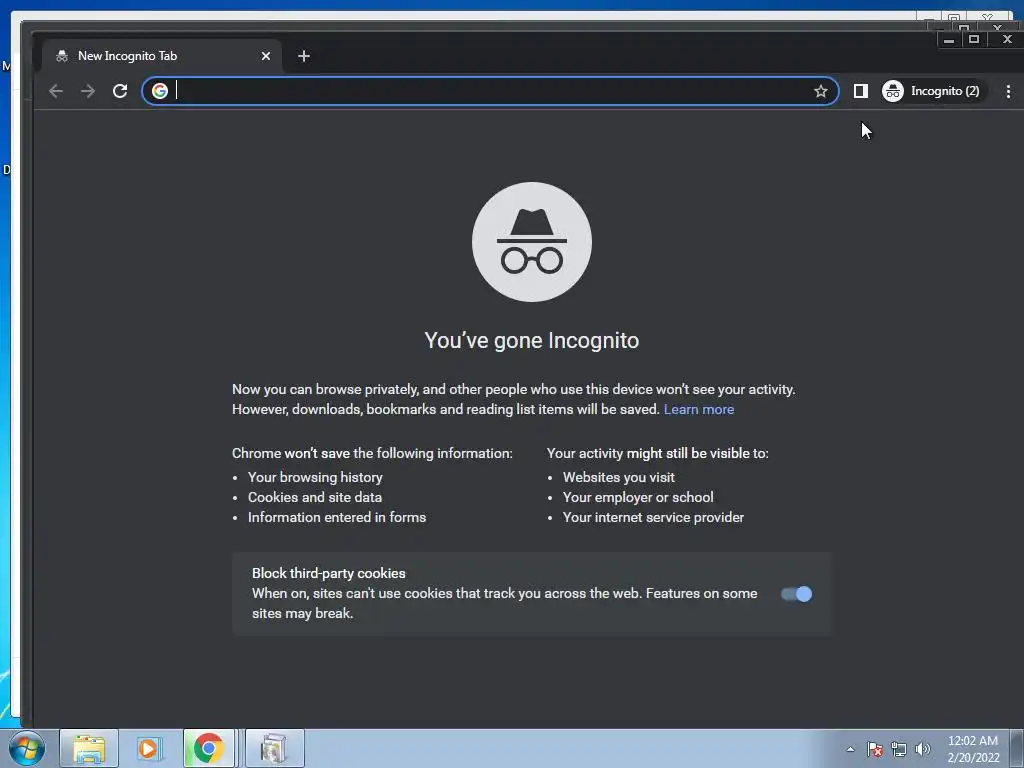Open the clock showing 12:02 AM
The height and width of the screenshot is (768, 1024).
tap(973, 749)
